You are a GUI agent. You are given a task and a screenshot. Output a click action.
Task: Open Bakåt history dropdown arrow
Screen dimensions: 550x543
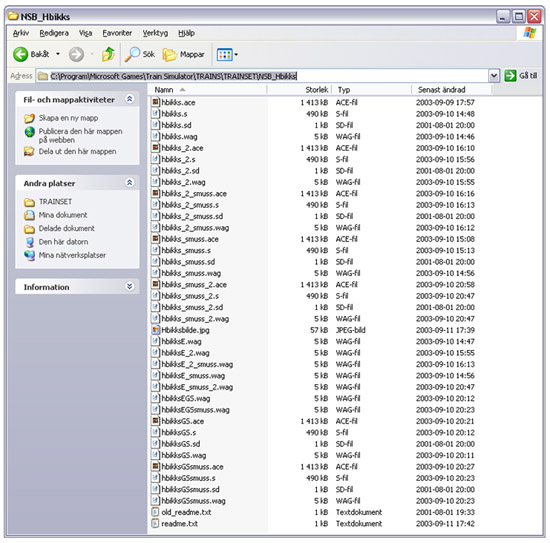tap(58, 54)
